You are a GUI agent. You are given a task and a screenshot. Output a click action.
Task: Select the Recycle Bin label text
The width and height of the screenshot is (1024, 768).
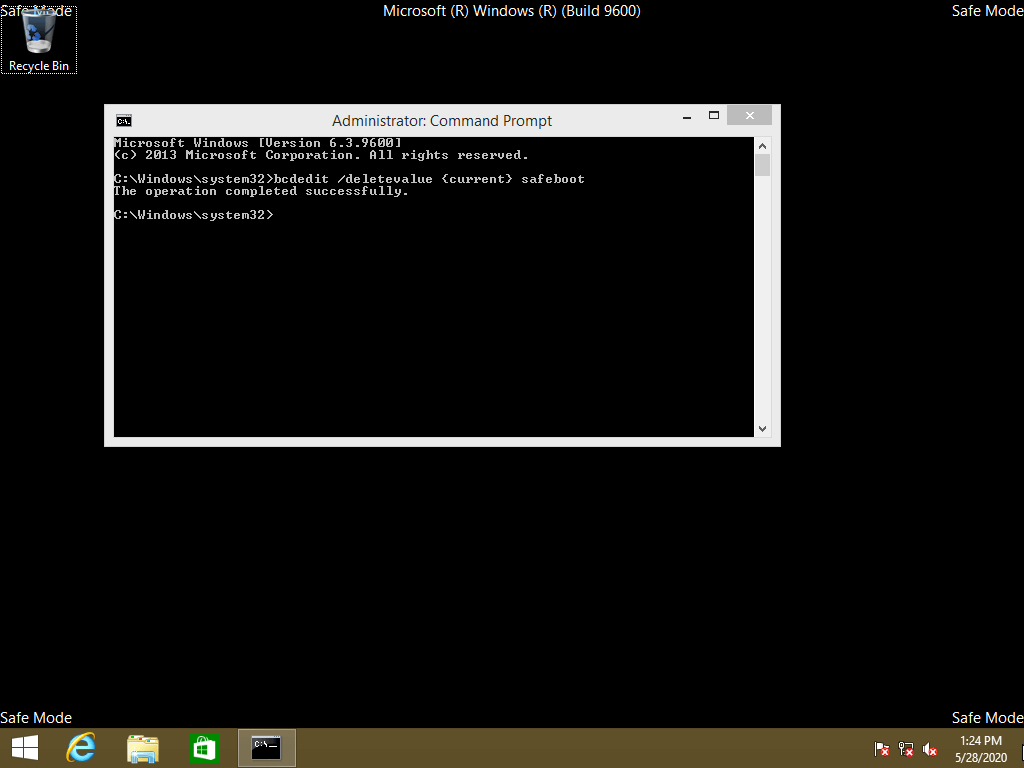tap(38, 66)
